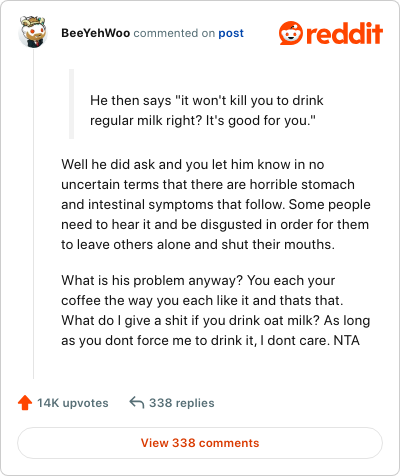
Task: Click the Reddit Snoo logo icon
Action: tap(291, 33)
